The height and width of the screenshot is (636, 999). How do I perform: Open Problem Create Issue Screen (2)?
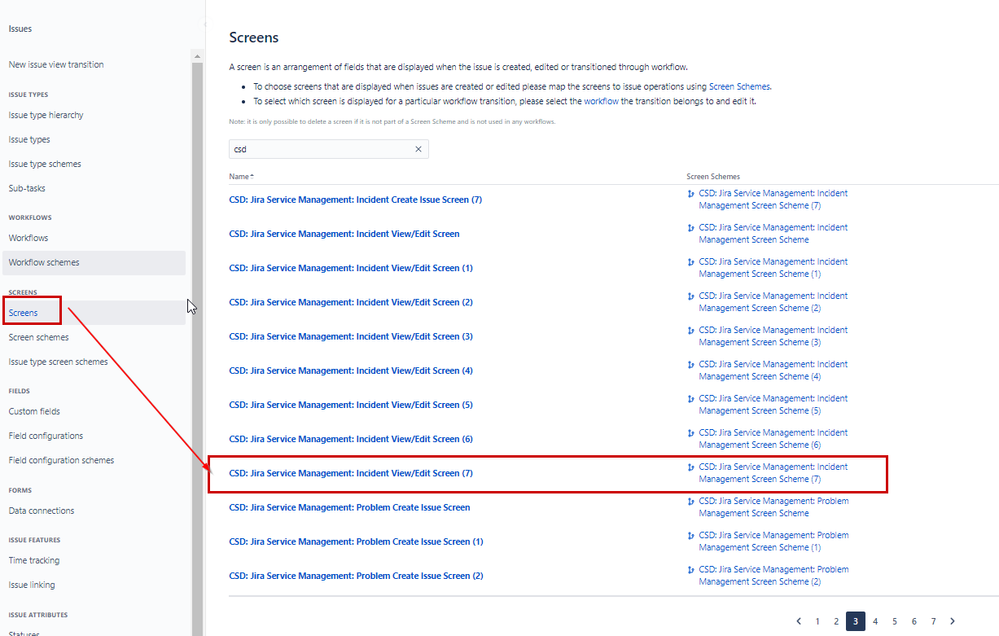[356, 576]
